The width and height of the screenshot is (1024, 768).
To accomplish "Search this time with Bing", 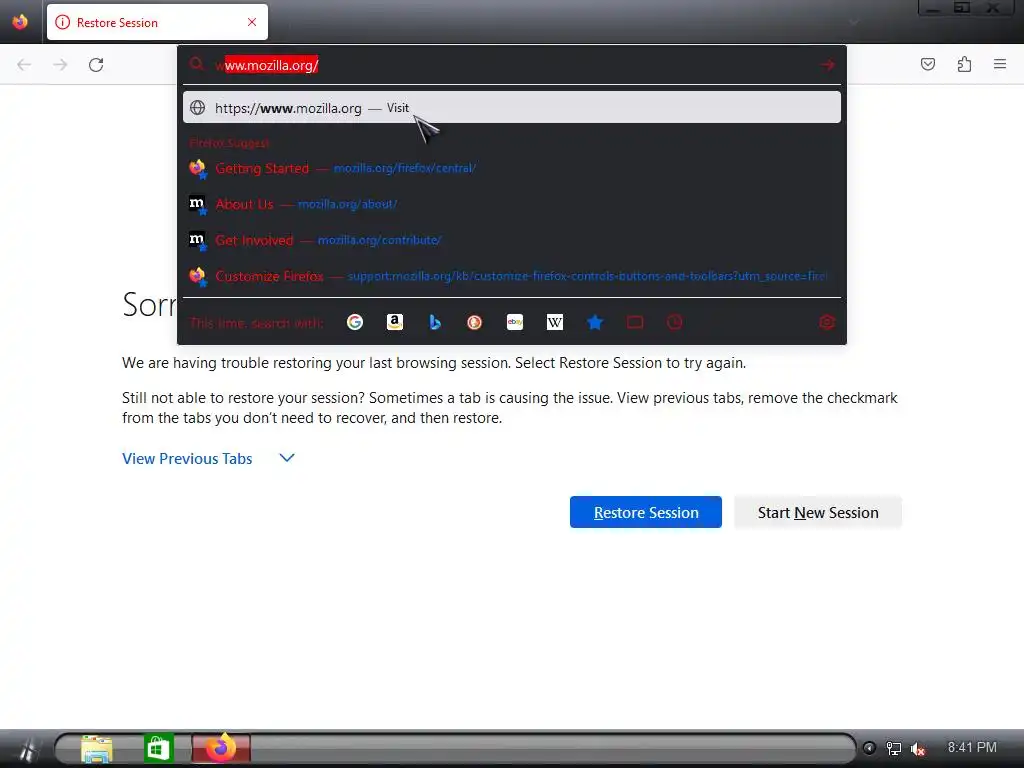I will 435,322.
